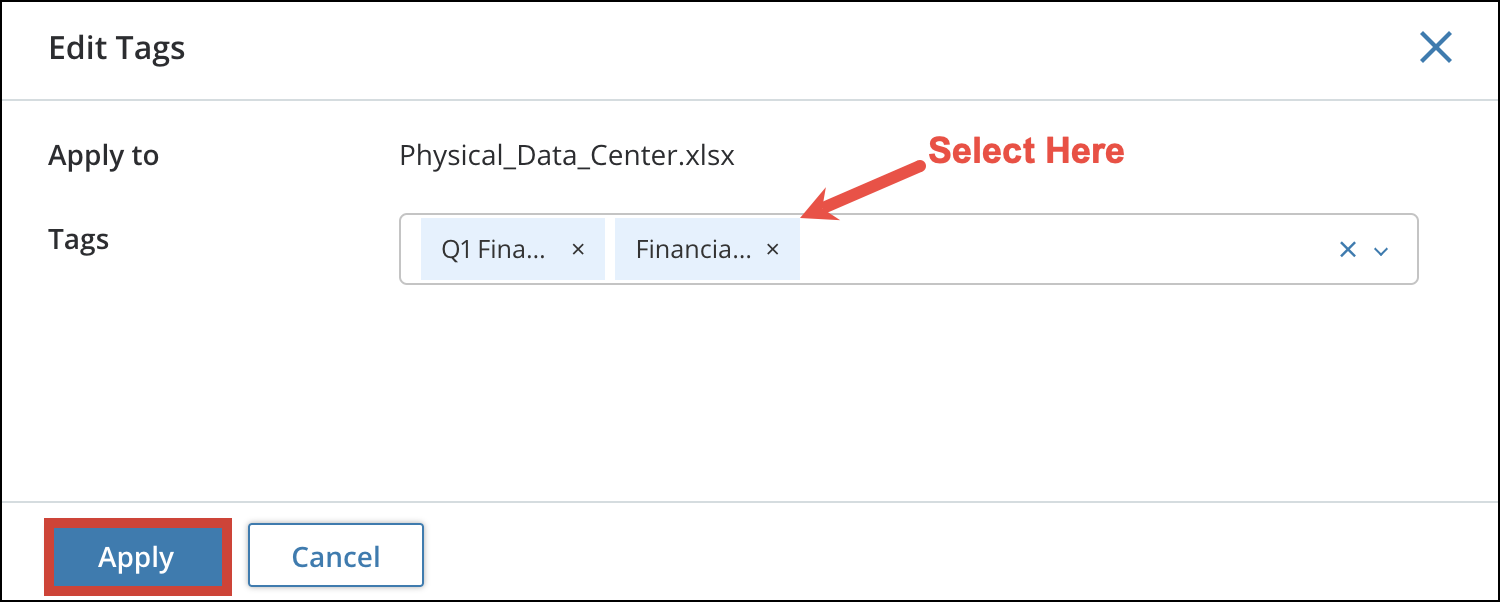Click inside the Tags input area
Screen dimensions: 1500x602
click(1050, 249)
